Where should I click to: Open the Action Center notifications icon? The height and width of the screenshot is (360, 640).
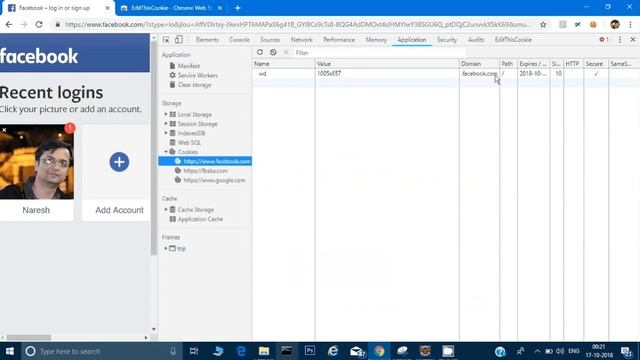pos(626,351)
